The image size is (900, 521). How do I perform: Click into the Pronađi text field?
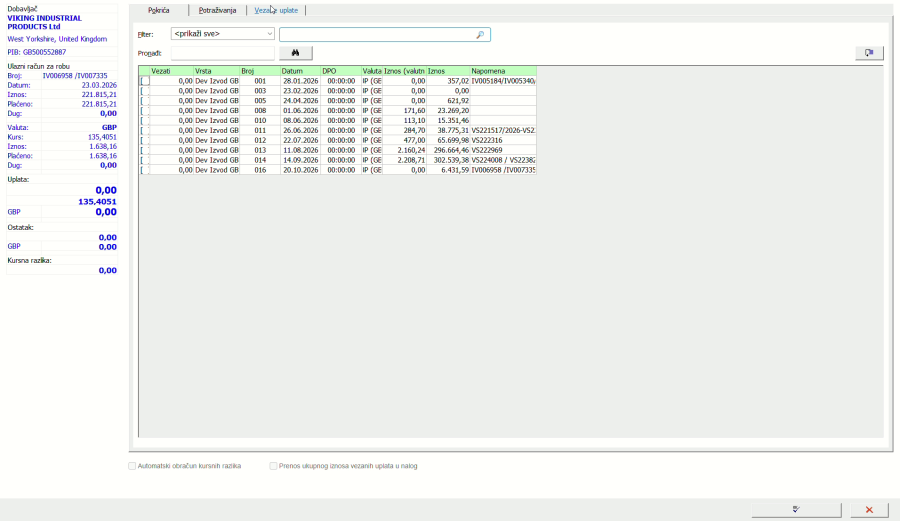(223, 53)
